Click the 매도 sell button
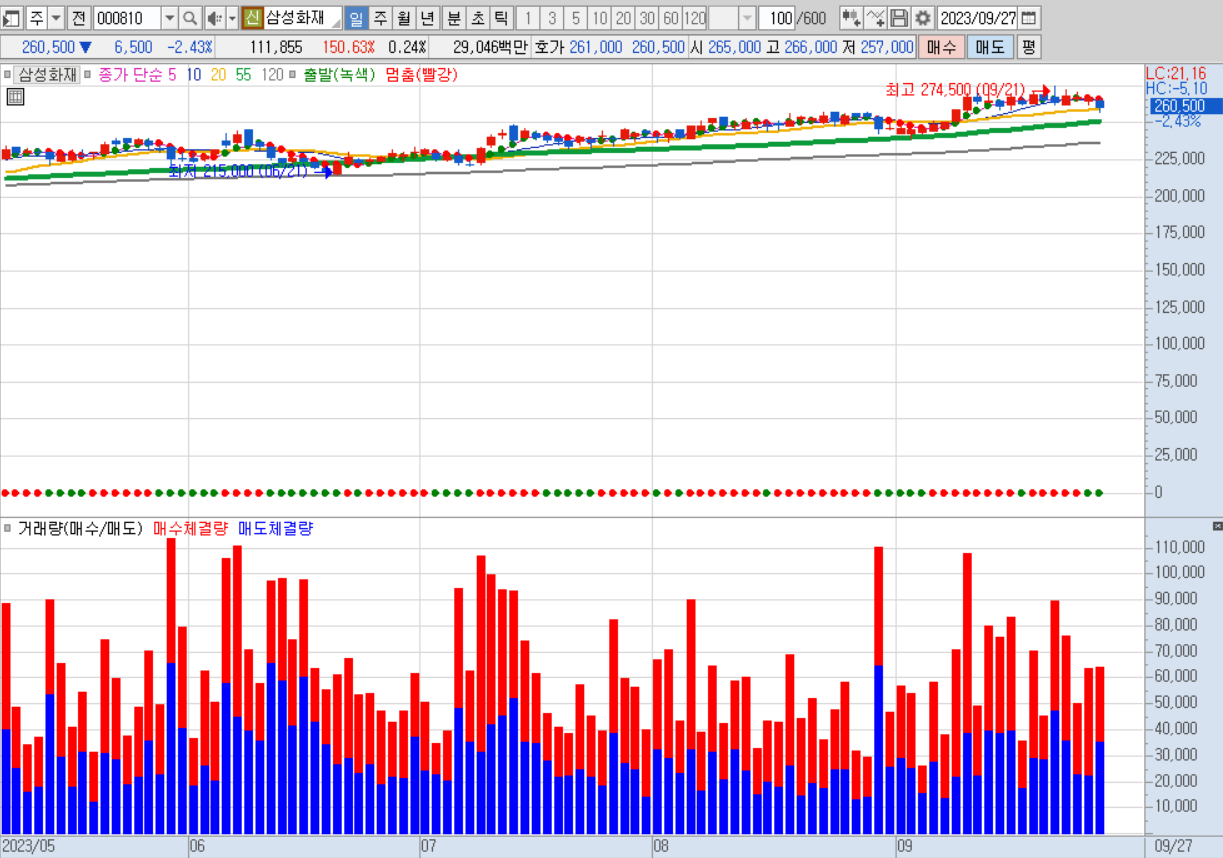Viewport: 1223px width, 858px height. click(990, 47)
